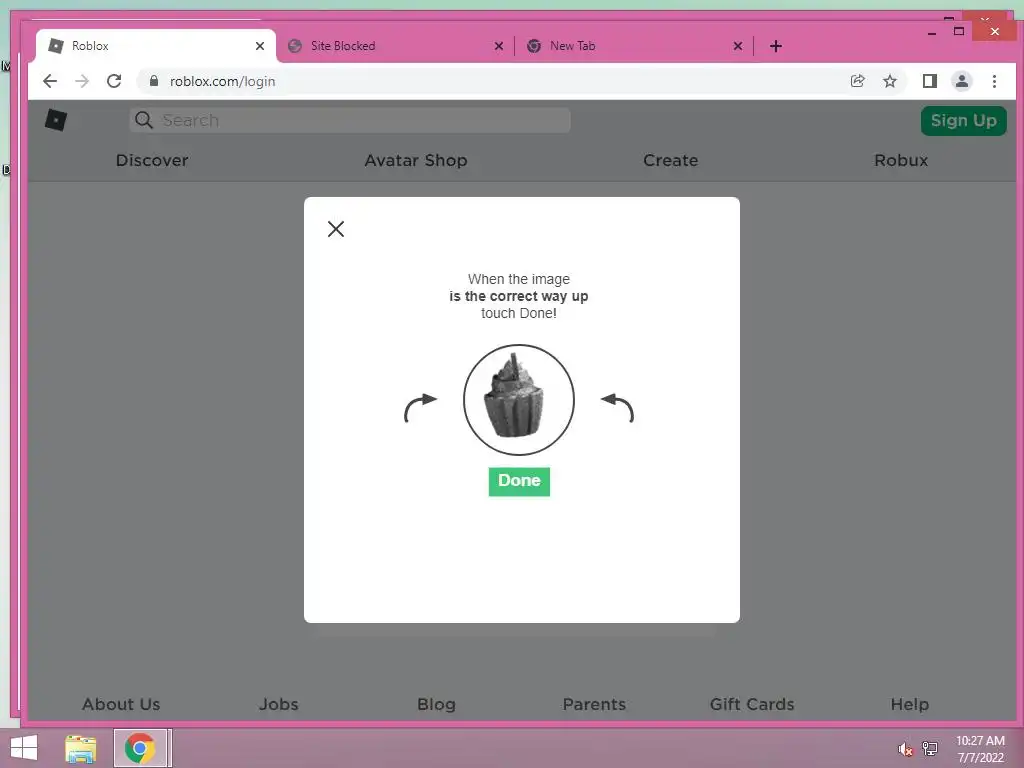The image size is (1024, 768).
Task: Open the taskbar clock showing 10:27 AM
Action: tap(980, 749)
